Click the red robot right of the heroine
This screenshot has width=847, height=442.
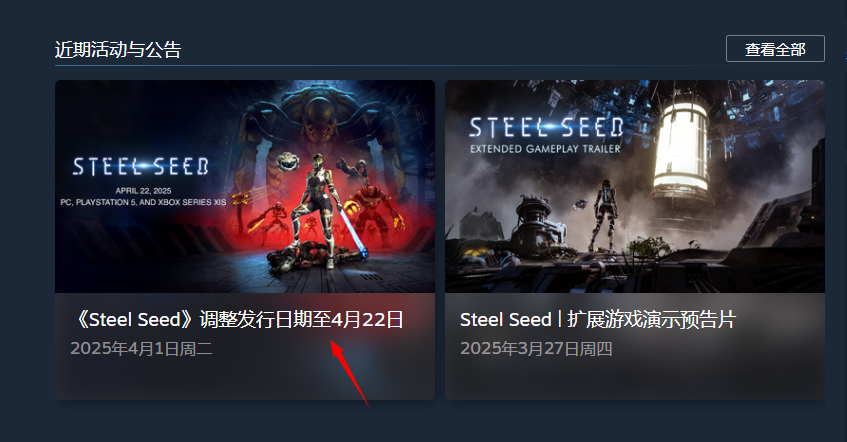click(x=375, y=211)
